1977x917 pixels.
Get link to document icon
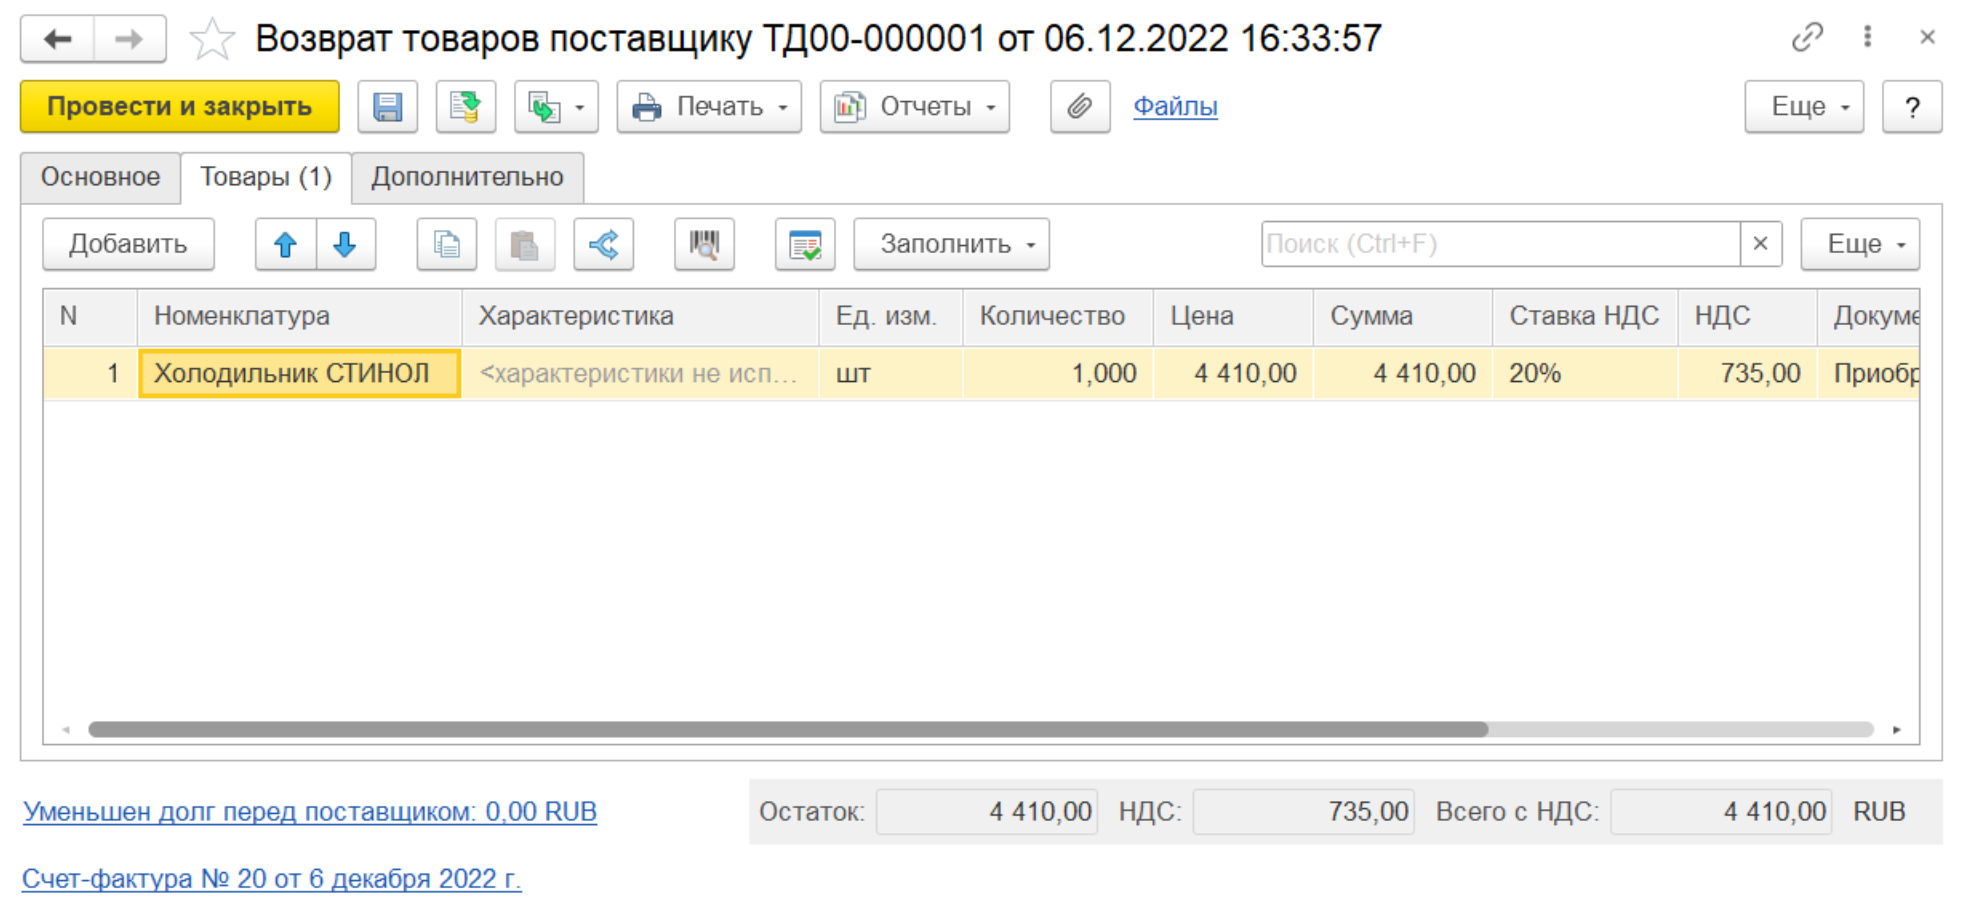1806,38
